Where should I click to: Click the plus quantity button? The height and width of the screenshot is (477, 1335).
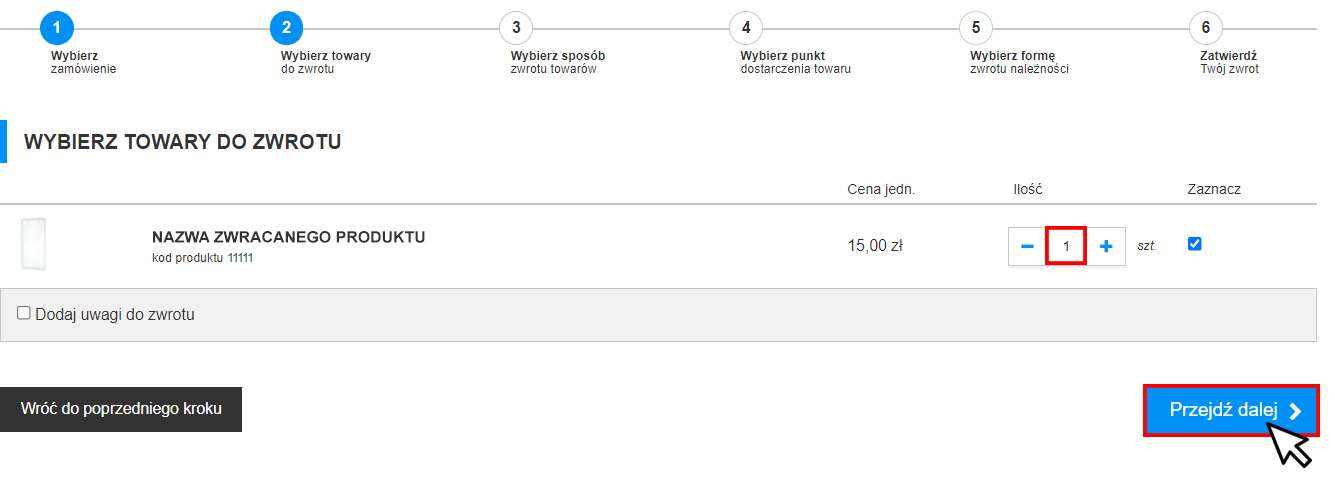1106,246
